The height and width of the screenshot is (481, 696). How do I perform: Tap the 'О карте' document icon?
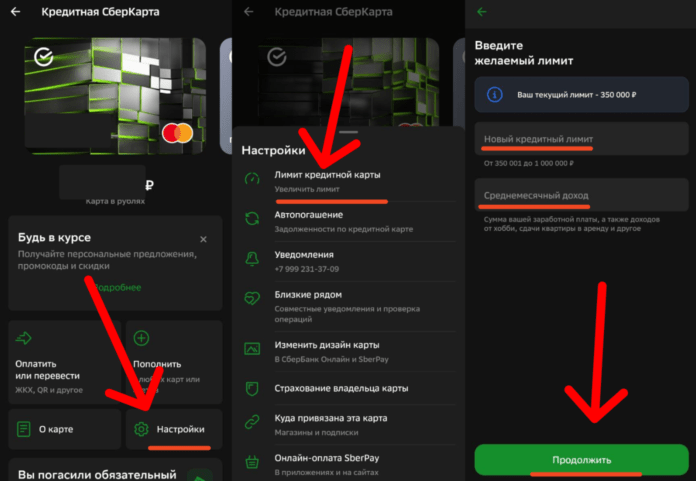tap(24, 429)
